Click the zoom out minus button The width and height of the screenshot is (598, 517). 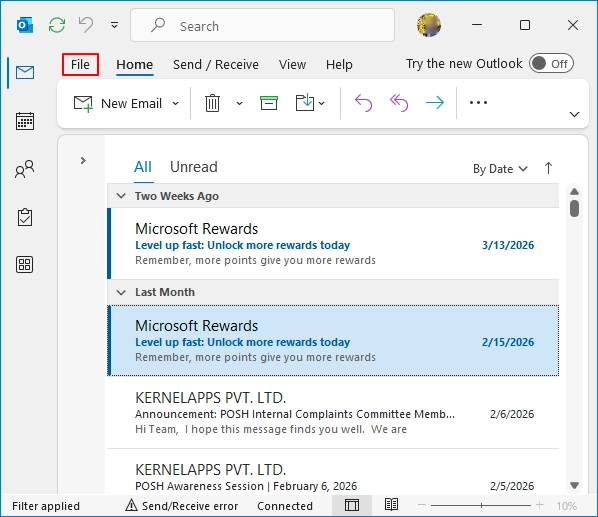[421, 505]
